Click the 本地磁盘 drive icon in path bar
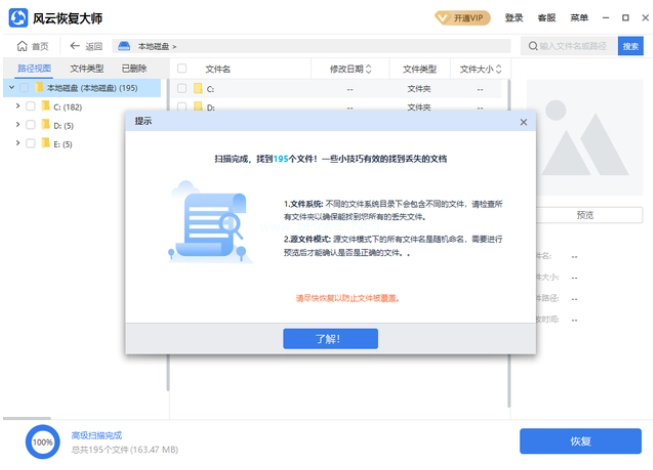The height and width of the screenshot is (470, 653). coord(123,46)
